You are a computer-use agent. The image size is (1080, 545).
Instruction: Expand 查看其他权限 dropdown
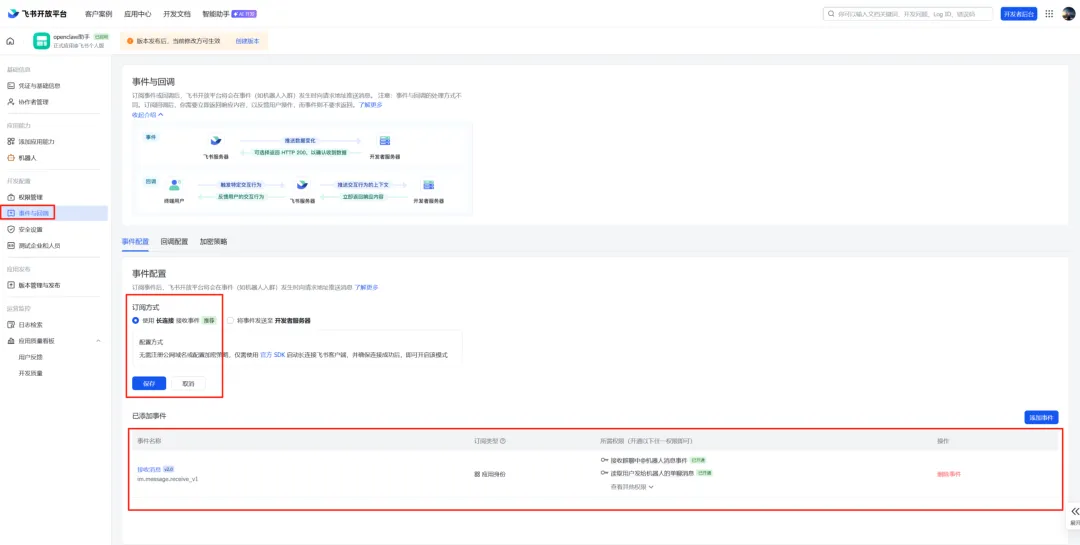(632, 487)
